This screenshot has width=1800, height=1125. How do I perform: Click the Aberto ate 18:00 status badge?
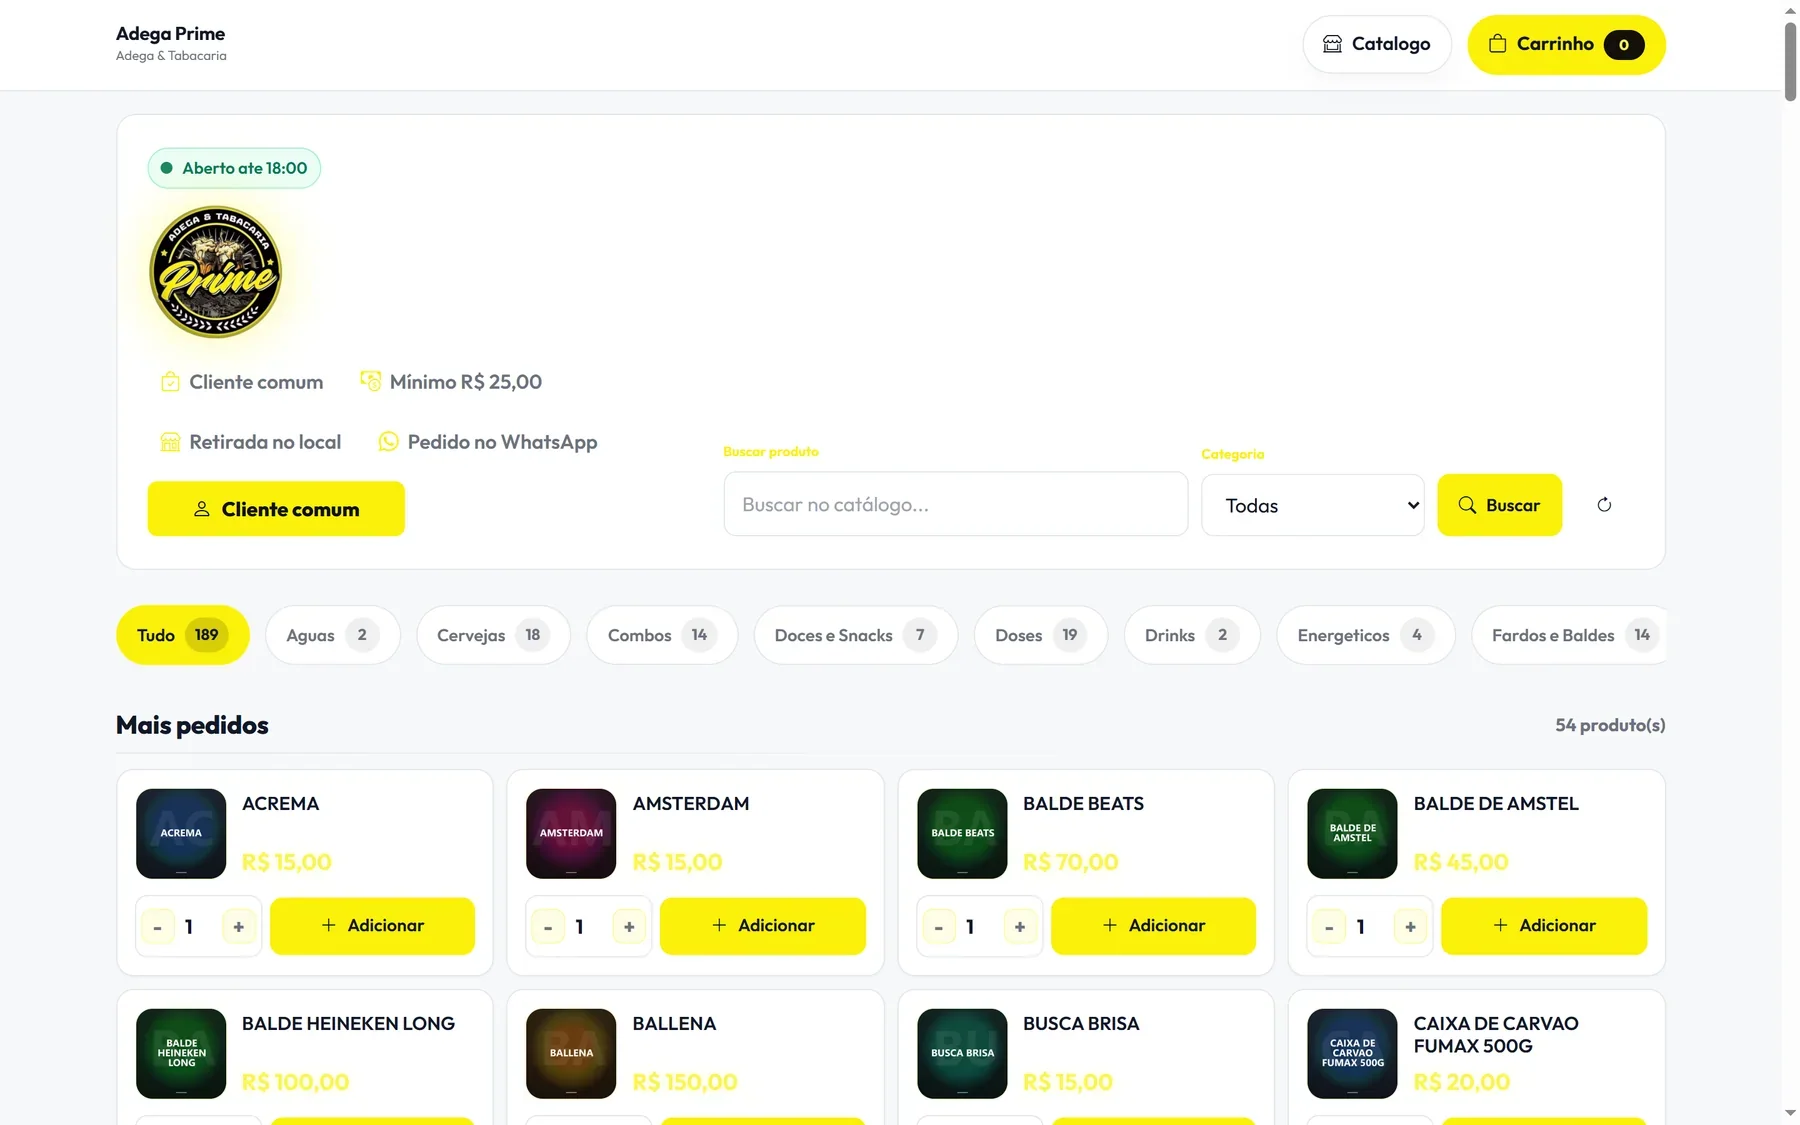tap(234, 168)
